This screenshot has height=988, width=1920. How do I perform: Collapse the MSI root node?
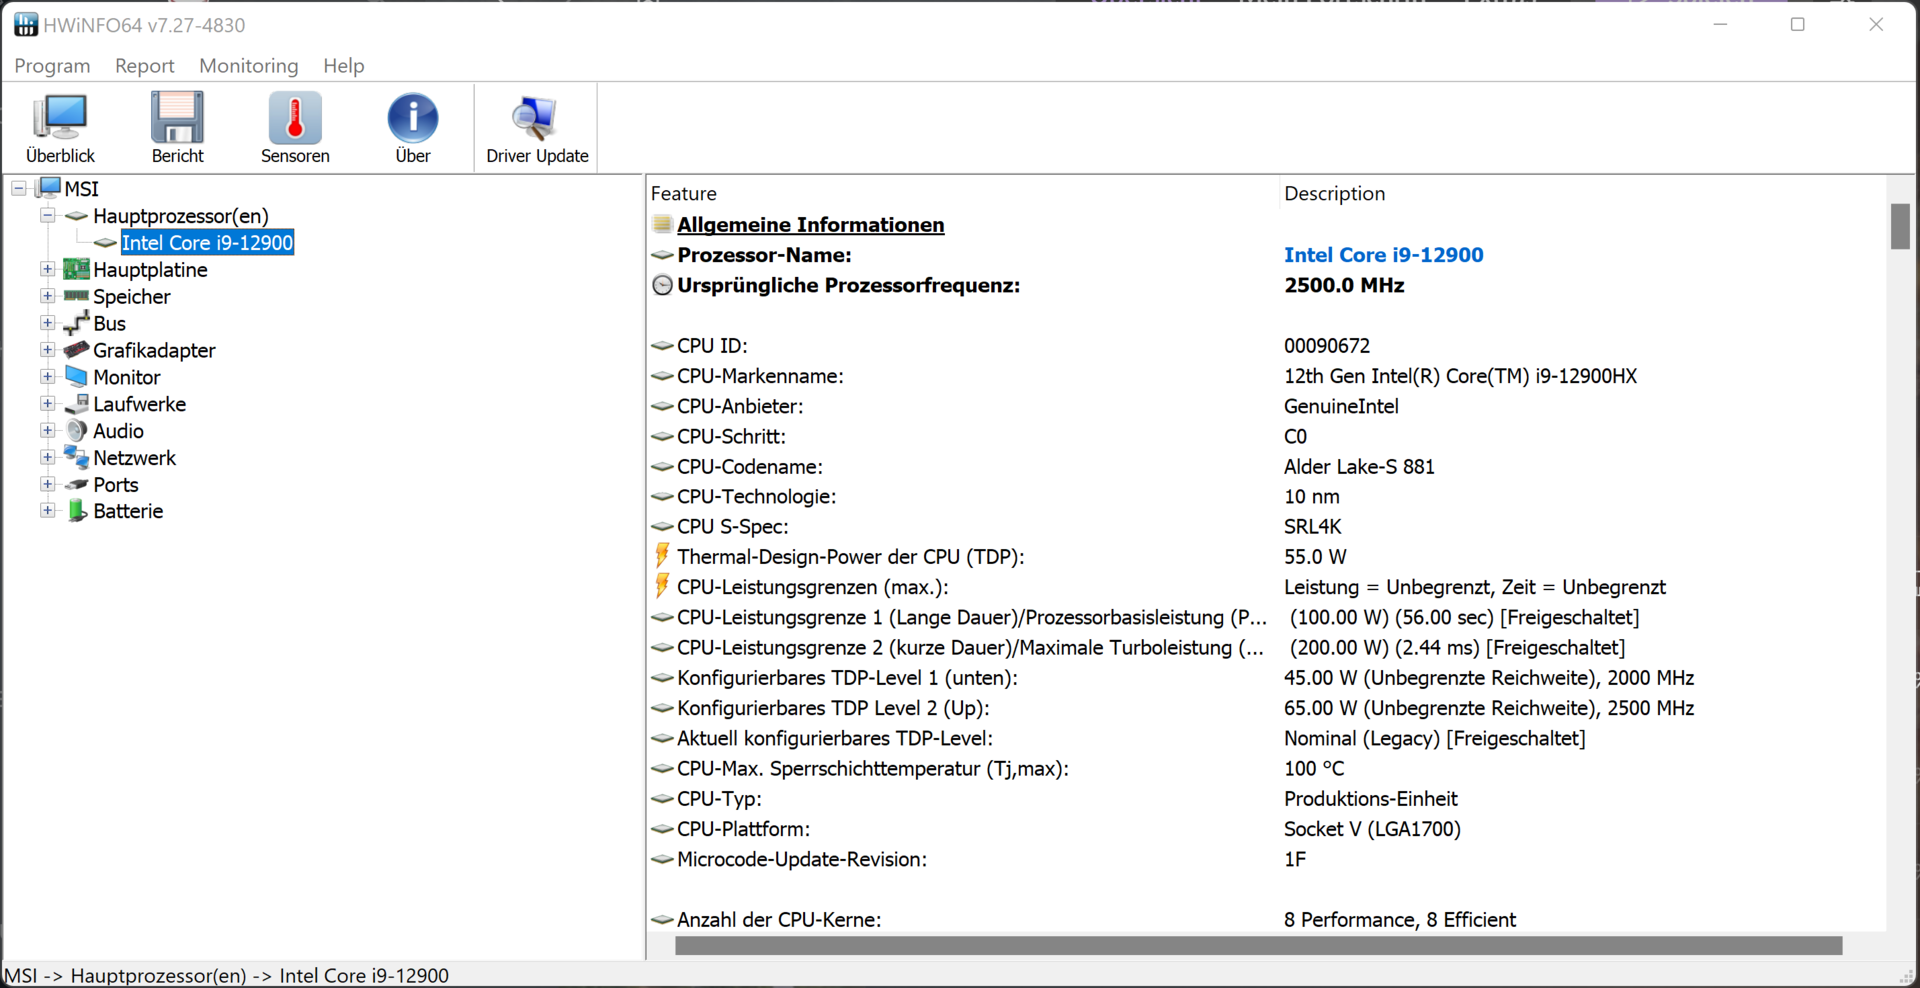[x=19, y=188]
